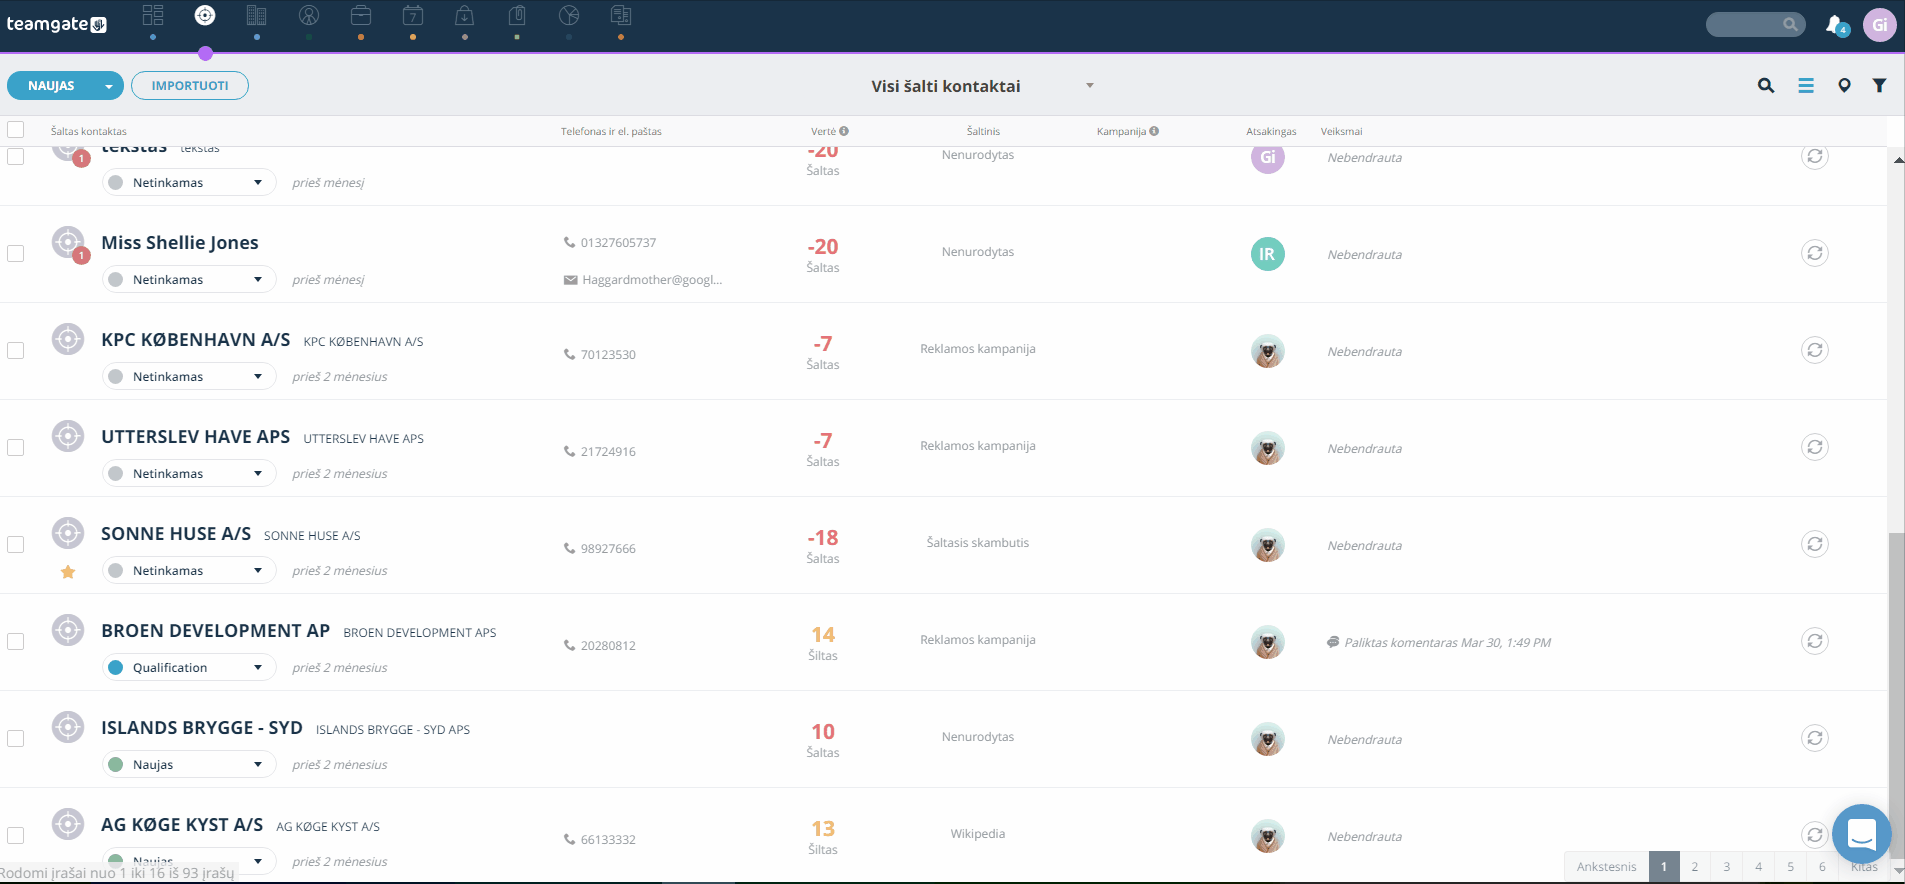
Task: Click the Ankstesnis pagination button
Action: click(1607, 867)
